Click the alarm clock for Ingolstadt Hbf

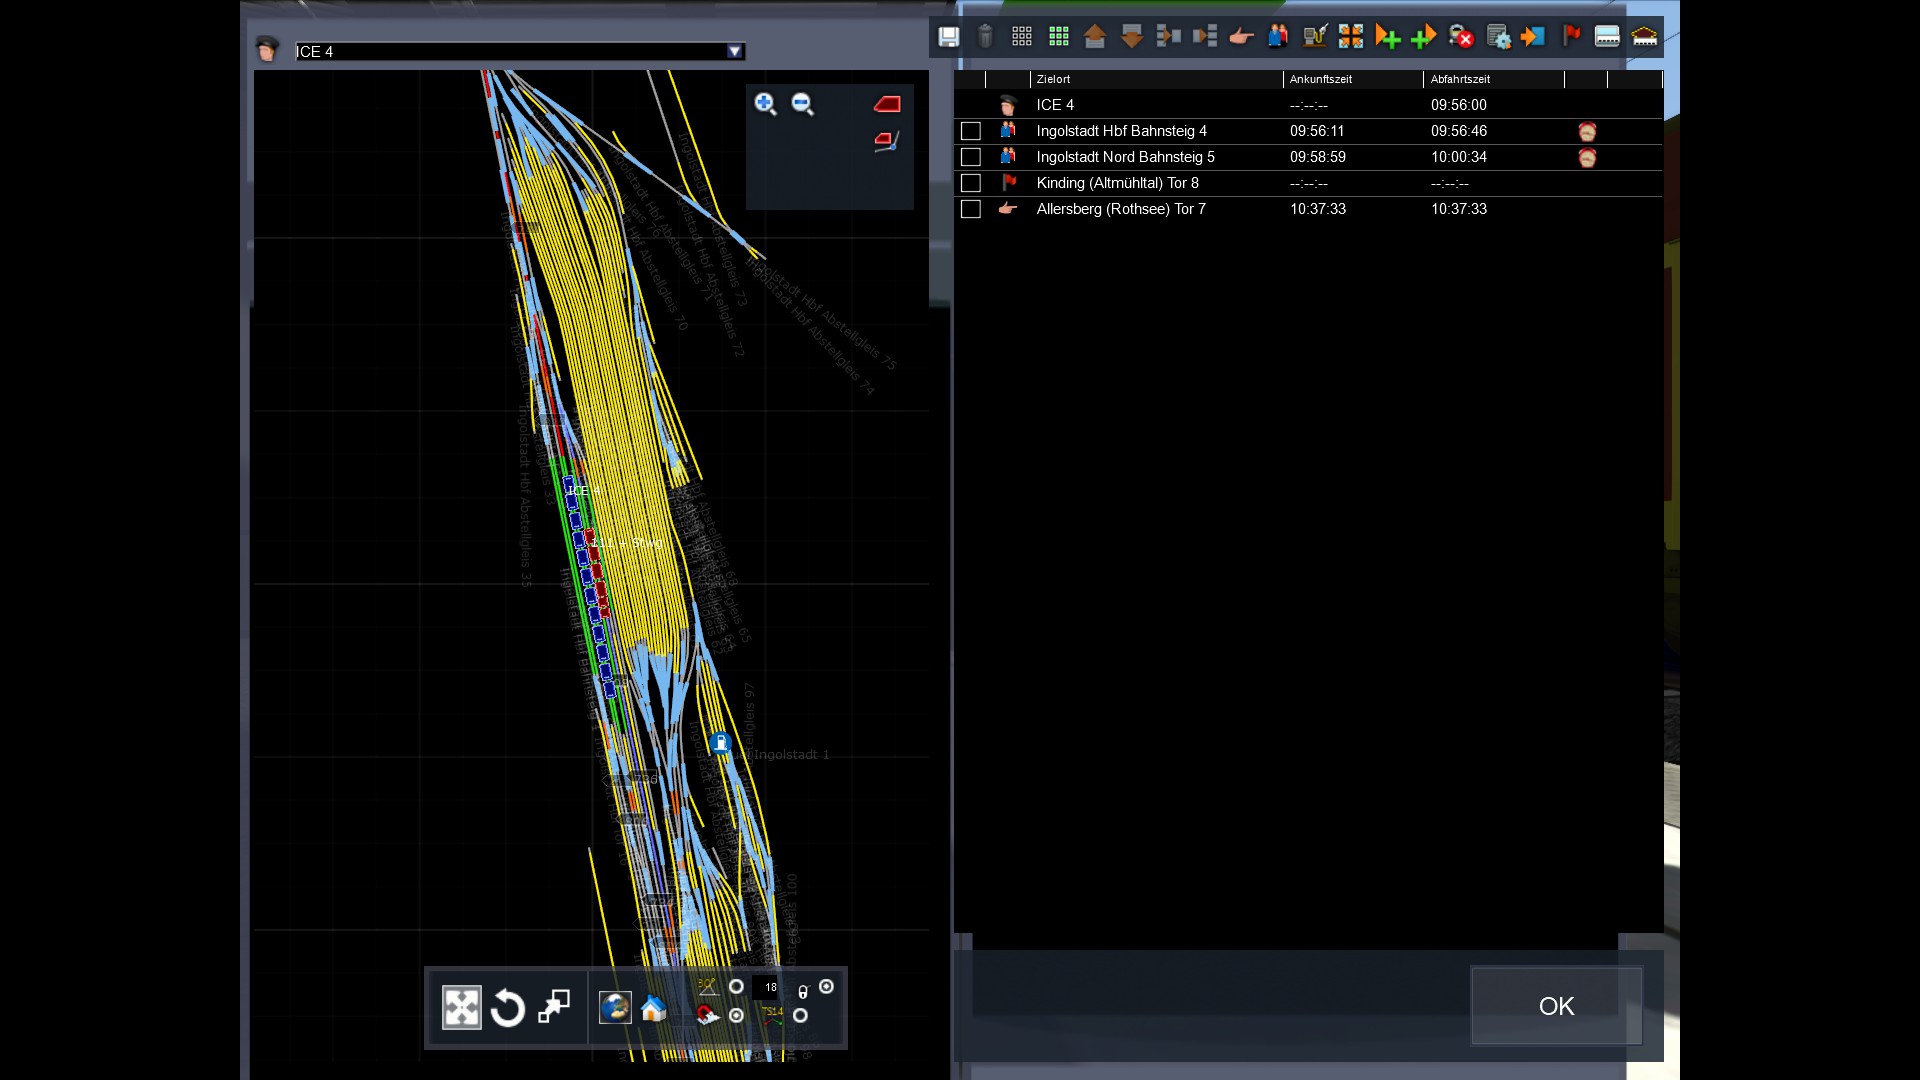pyautogui.click(x=1587, y=131)
